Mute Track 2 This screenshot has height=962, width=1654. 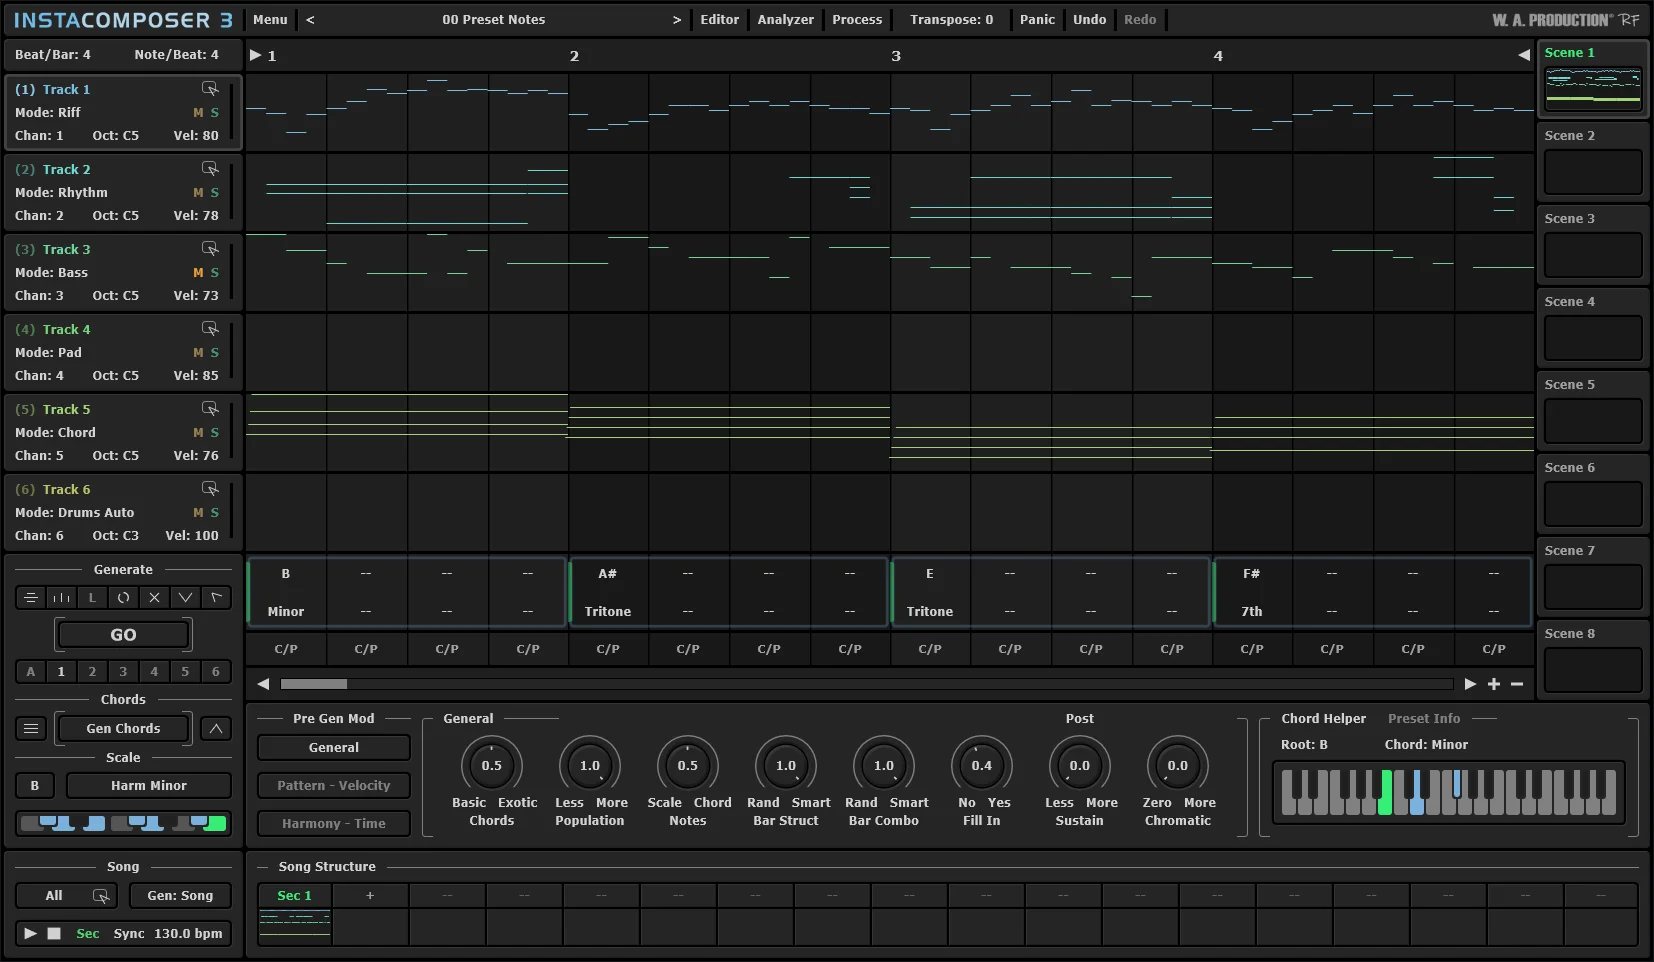(198, 193)
